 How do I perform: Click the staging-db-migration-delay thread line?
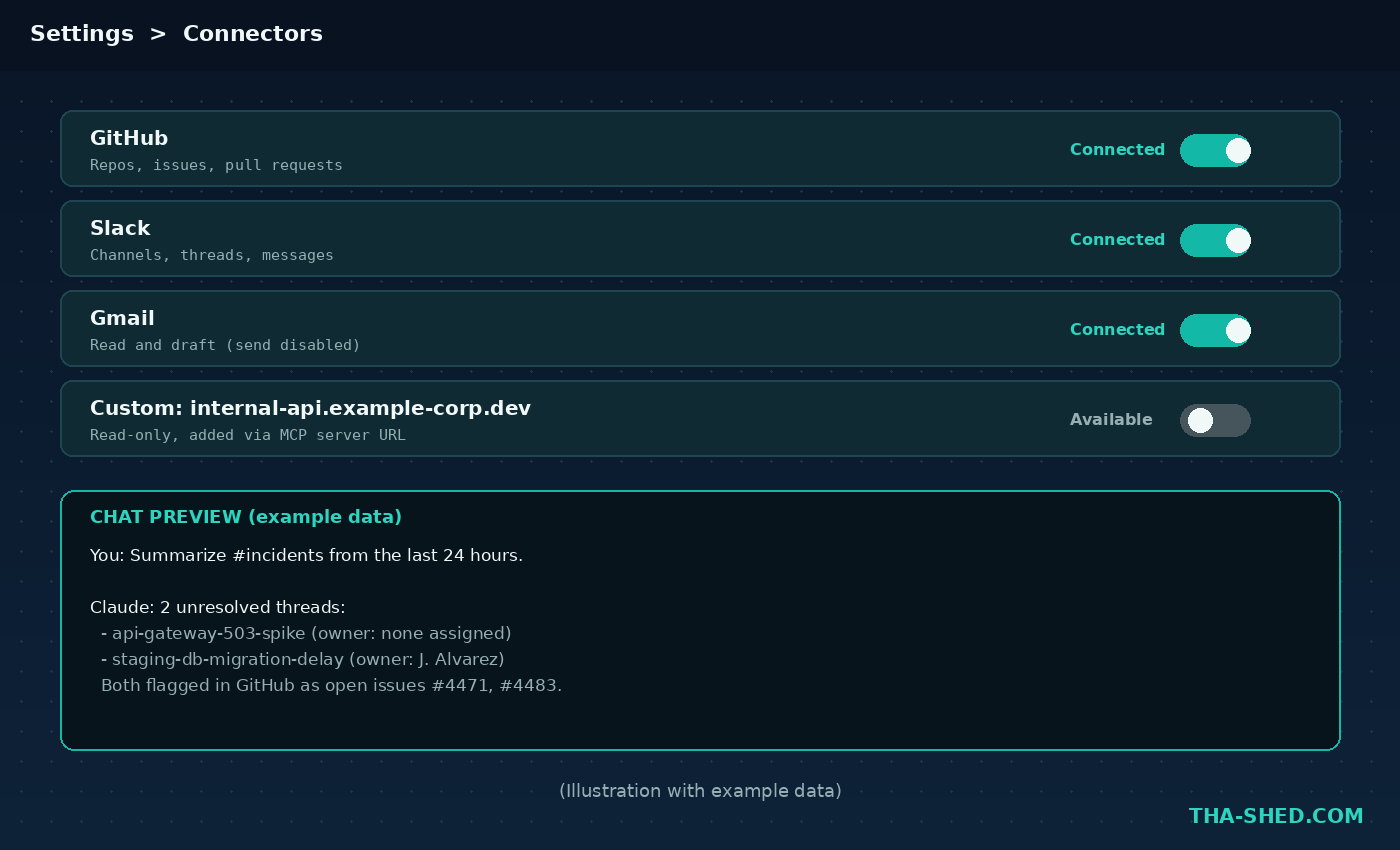[x=303, y=659]
